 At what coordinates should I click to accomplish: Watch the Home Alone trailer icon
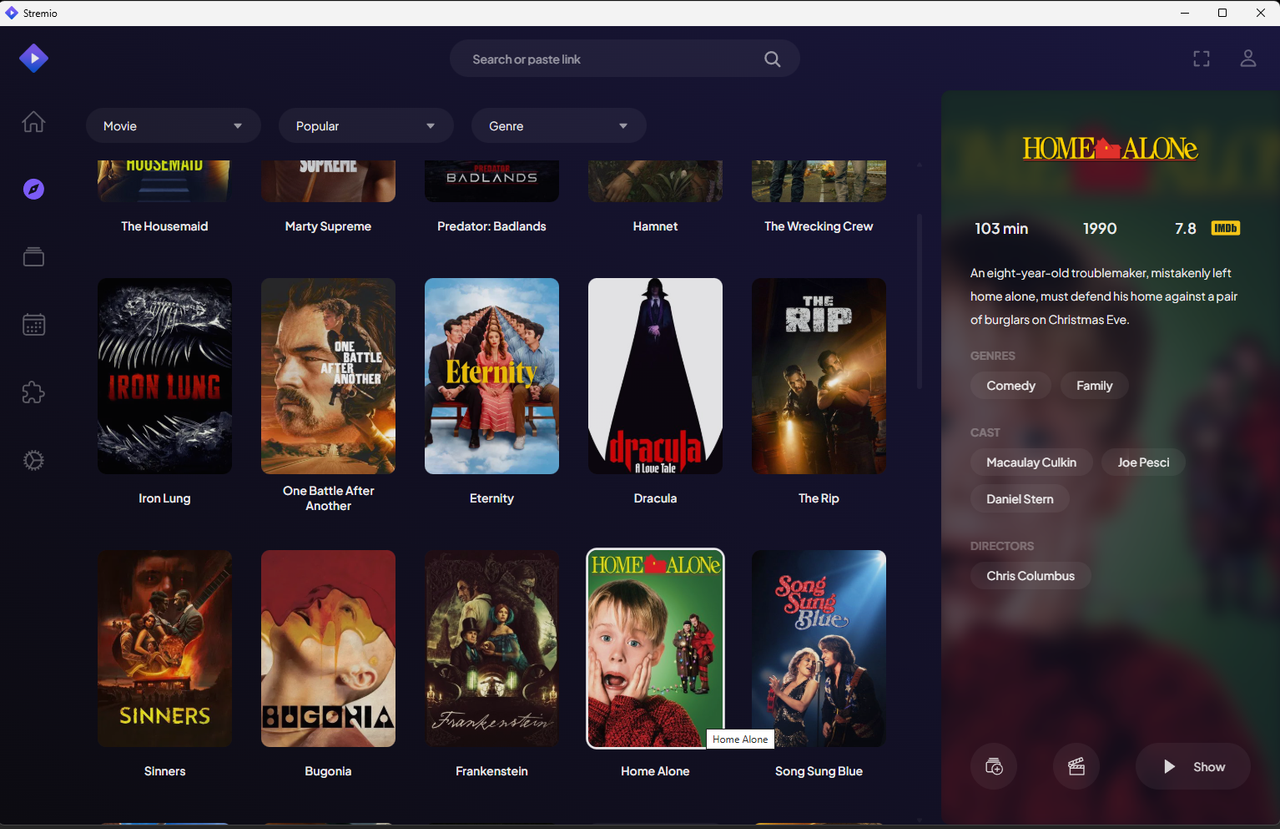pyautogui.click(x=1076, y=767)
